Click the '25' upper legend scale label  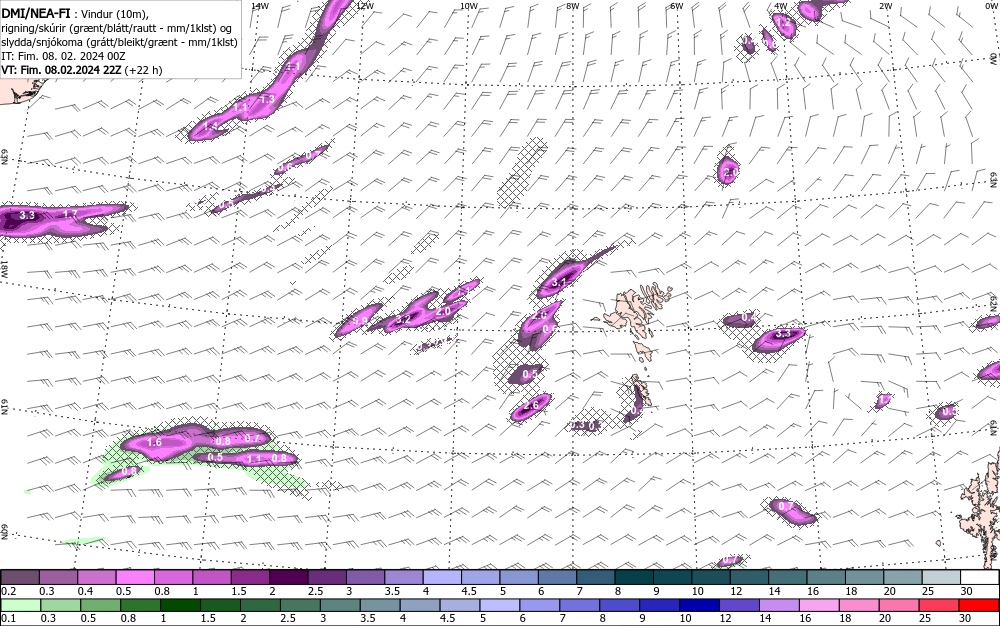[928, 591]
